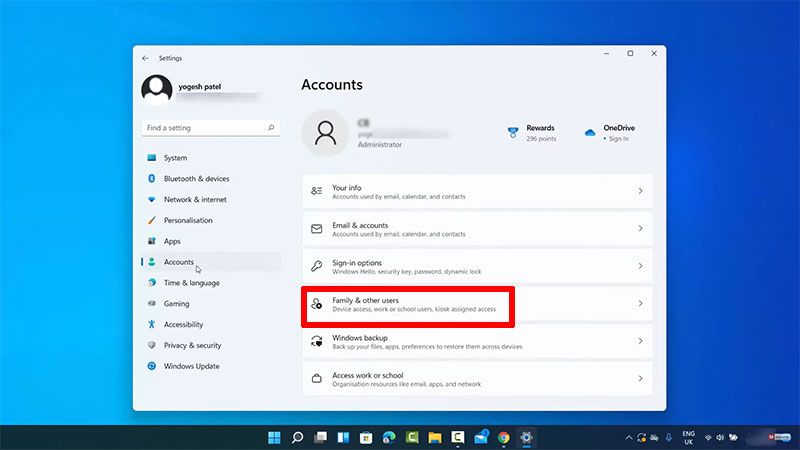Click the Sign-in options key icon
Viewport: 800px width, 450px height.
316,266
